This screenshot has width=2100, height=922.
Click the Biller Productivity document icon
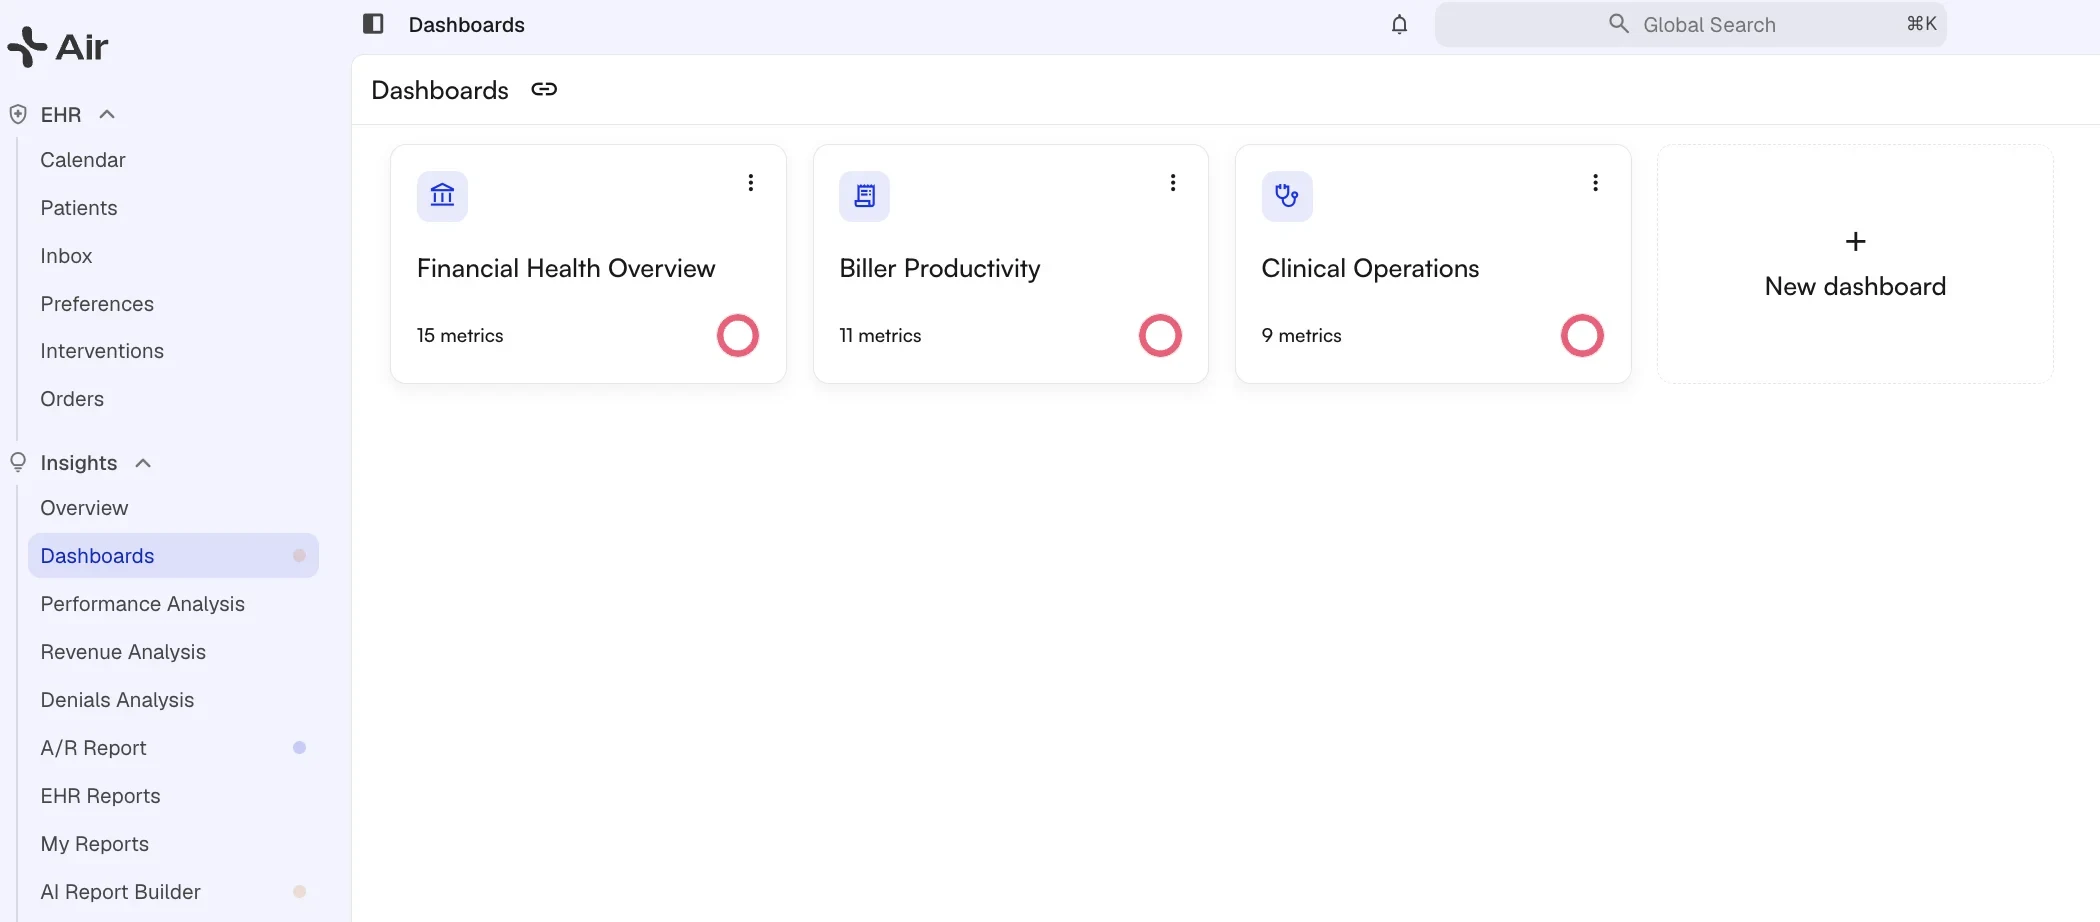coord(864,195)
